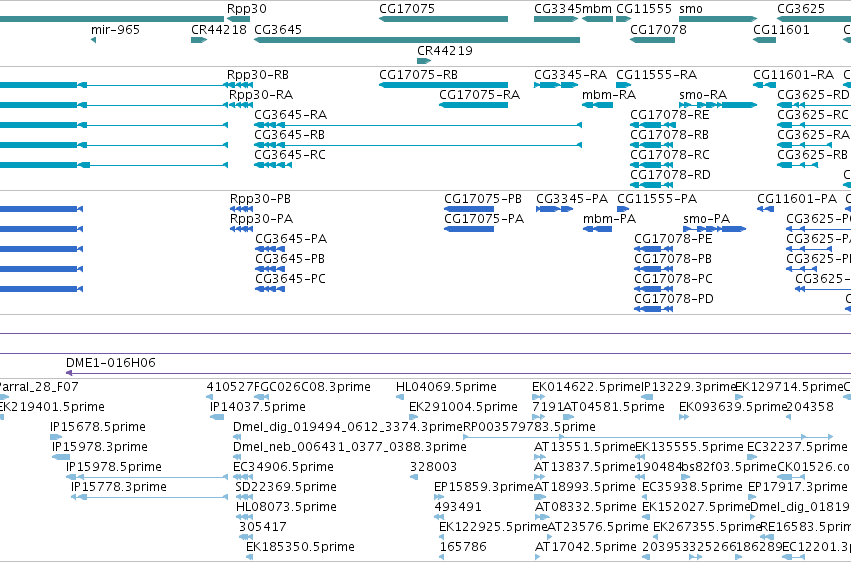
Task: Select the Dmel_neb_006431_0377_0388.3prime EST label
Action: click(350, 446)
